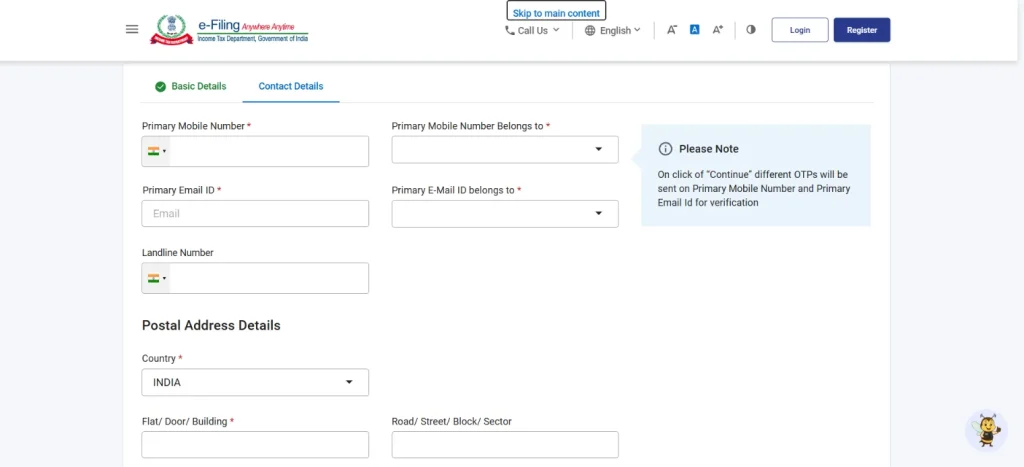This screenshot has height=467, width=1024.
Task: Open Primary Mobile Number Belongs to dropdown
Action: (x=505, y=150)
